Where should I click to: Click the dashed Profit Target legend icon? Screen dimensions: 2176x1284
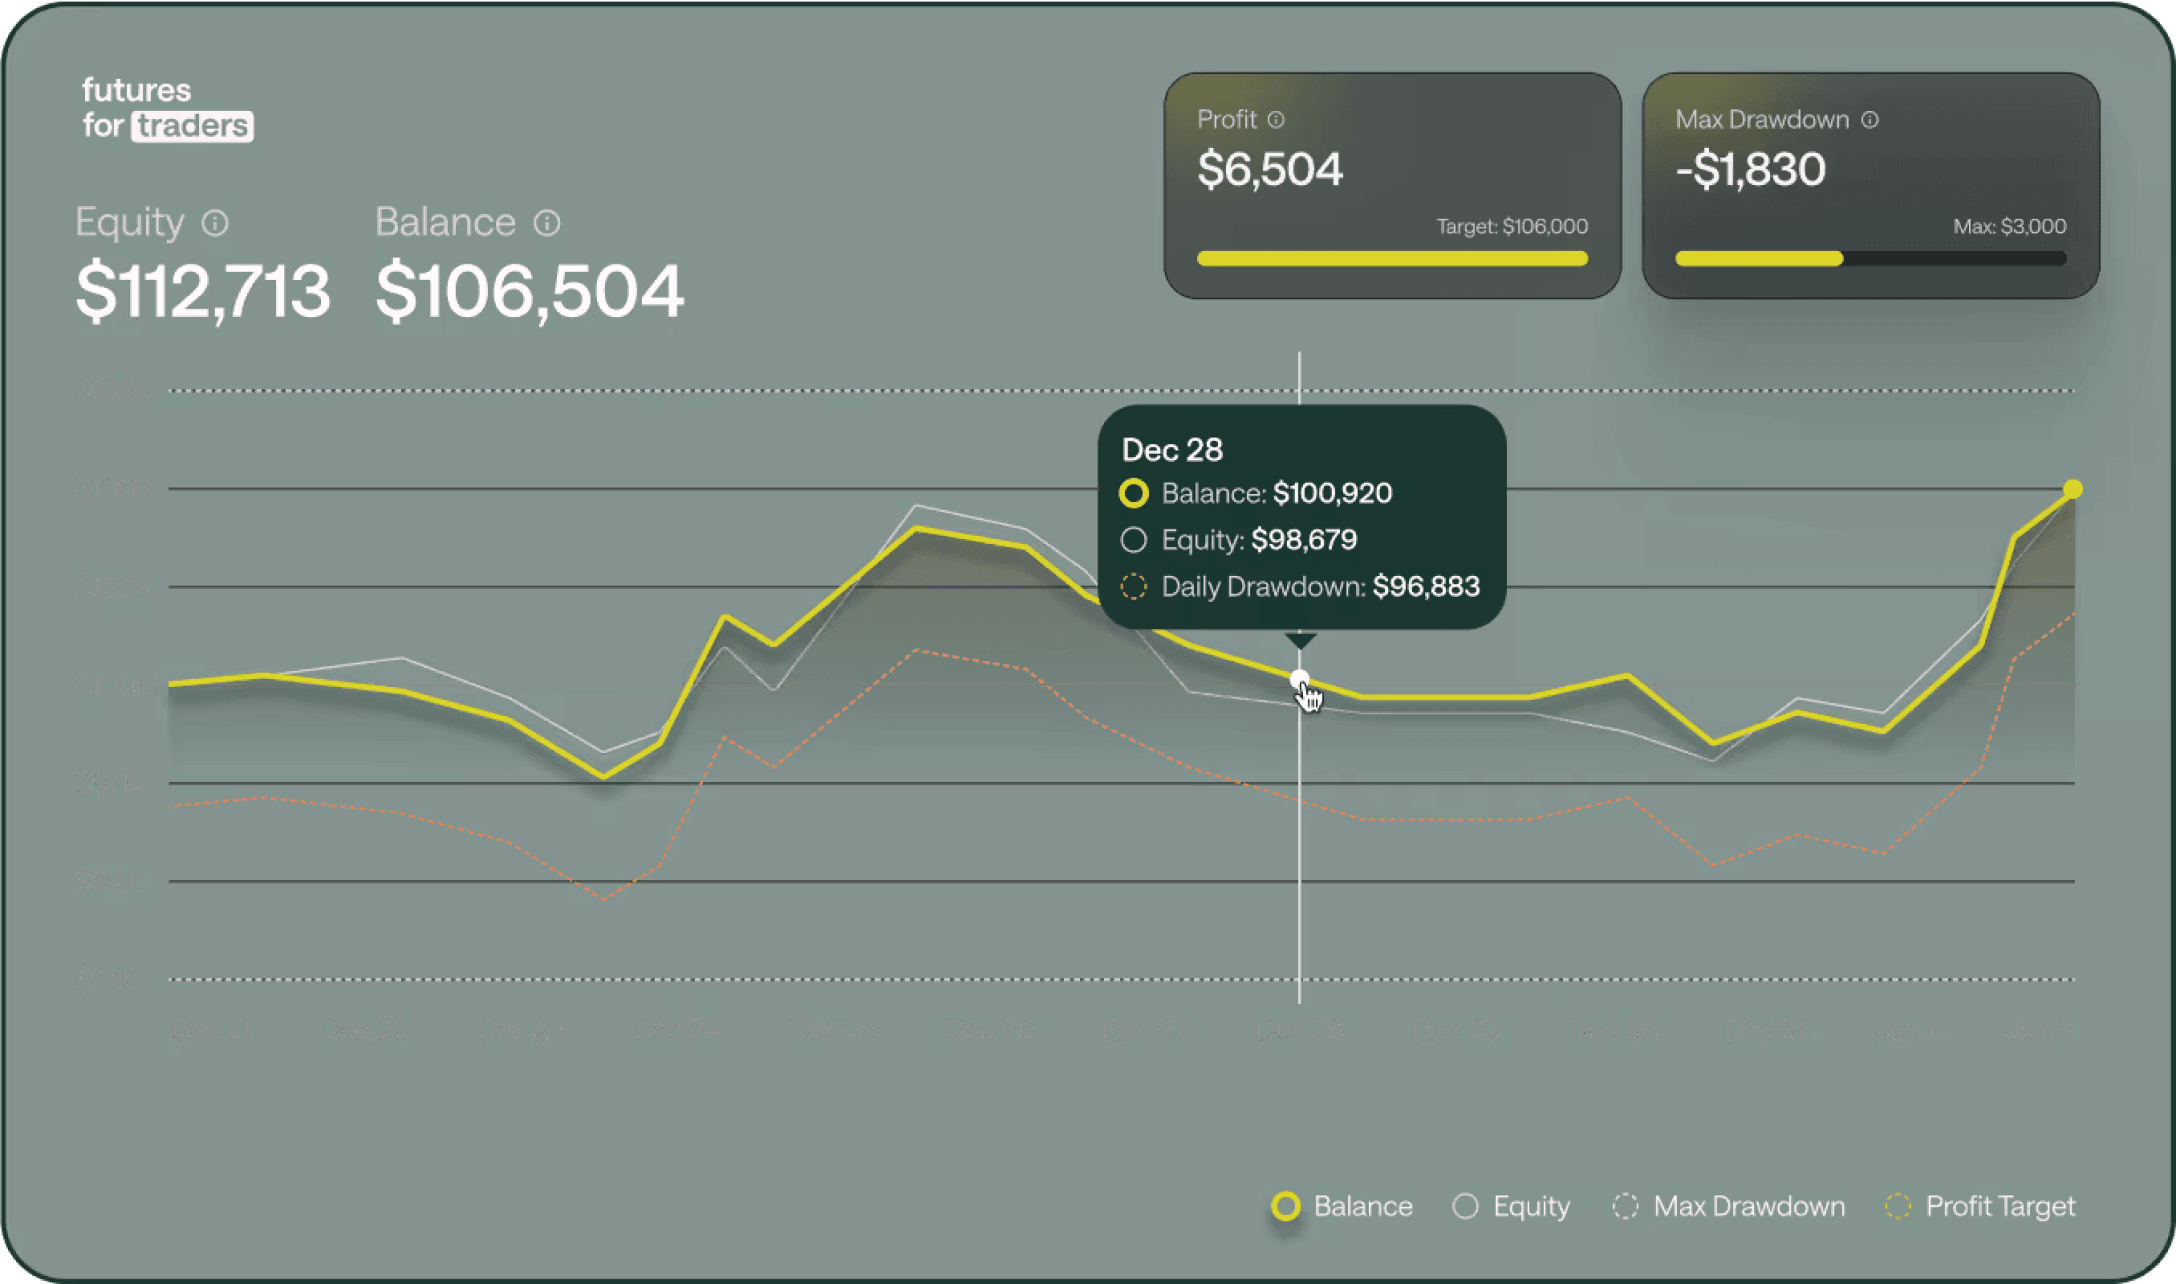(1898, 1206)
